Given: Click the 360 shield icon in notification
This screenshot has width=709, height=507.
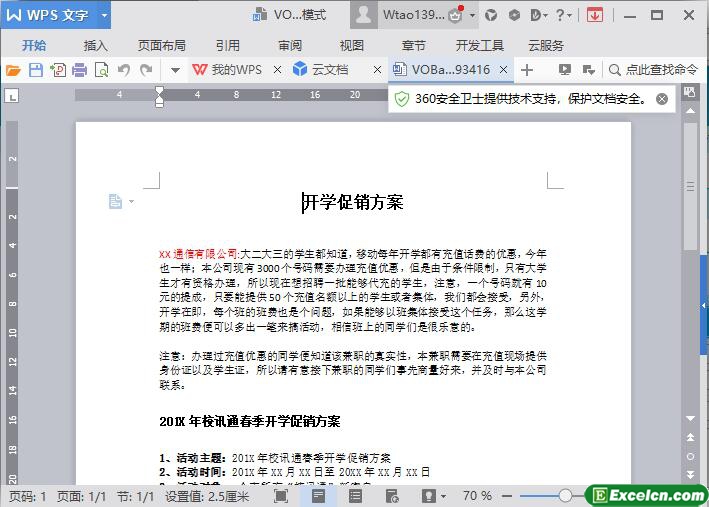Looking at the screenshot, I should pos(402,99).
